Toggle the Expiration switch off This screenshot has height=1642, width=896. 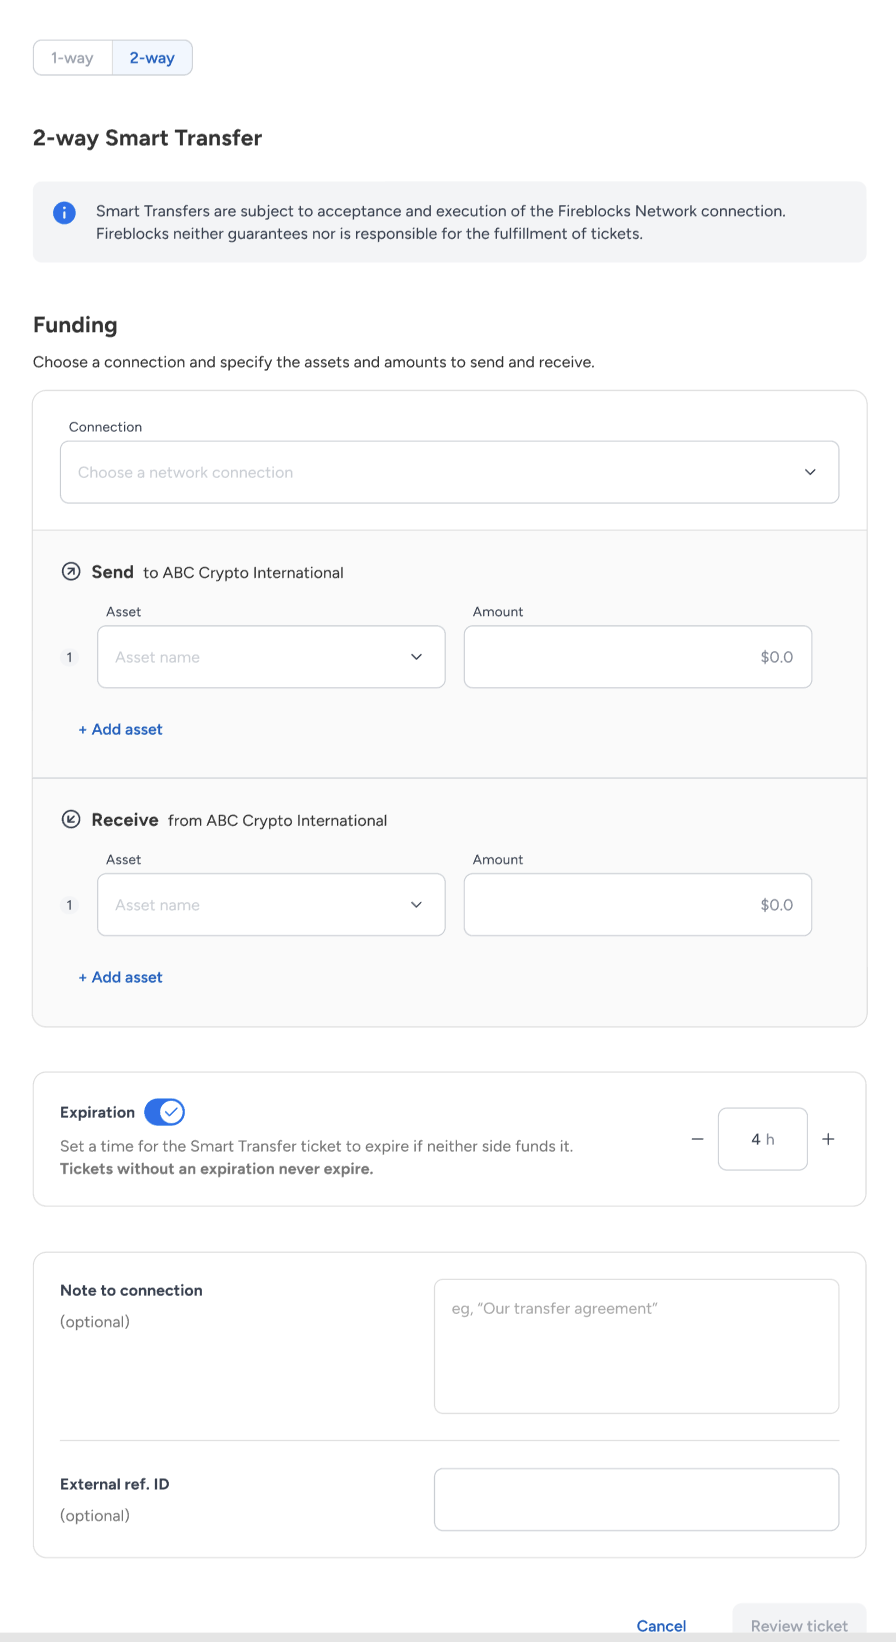164,1112
